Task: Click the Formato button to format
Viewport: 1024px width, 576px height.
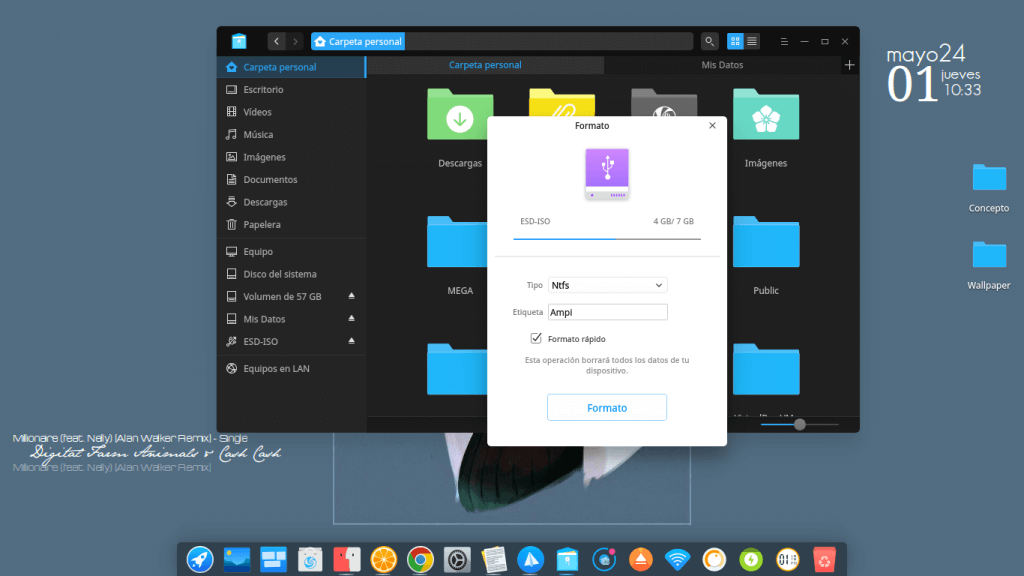Action: [607, 408]
